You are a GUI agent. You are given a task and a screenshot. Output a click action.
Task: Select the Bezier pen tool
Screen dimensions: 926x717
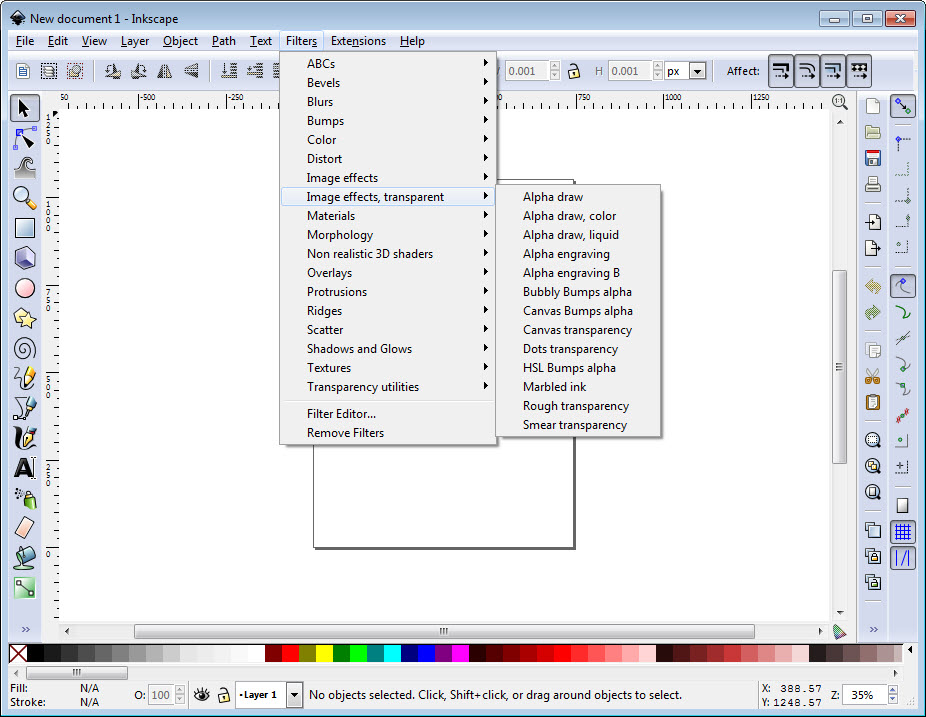tap(24, 408)
